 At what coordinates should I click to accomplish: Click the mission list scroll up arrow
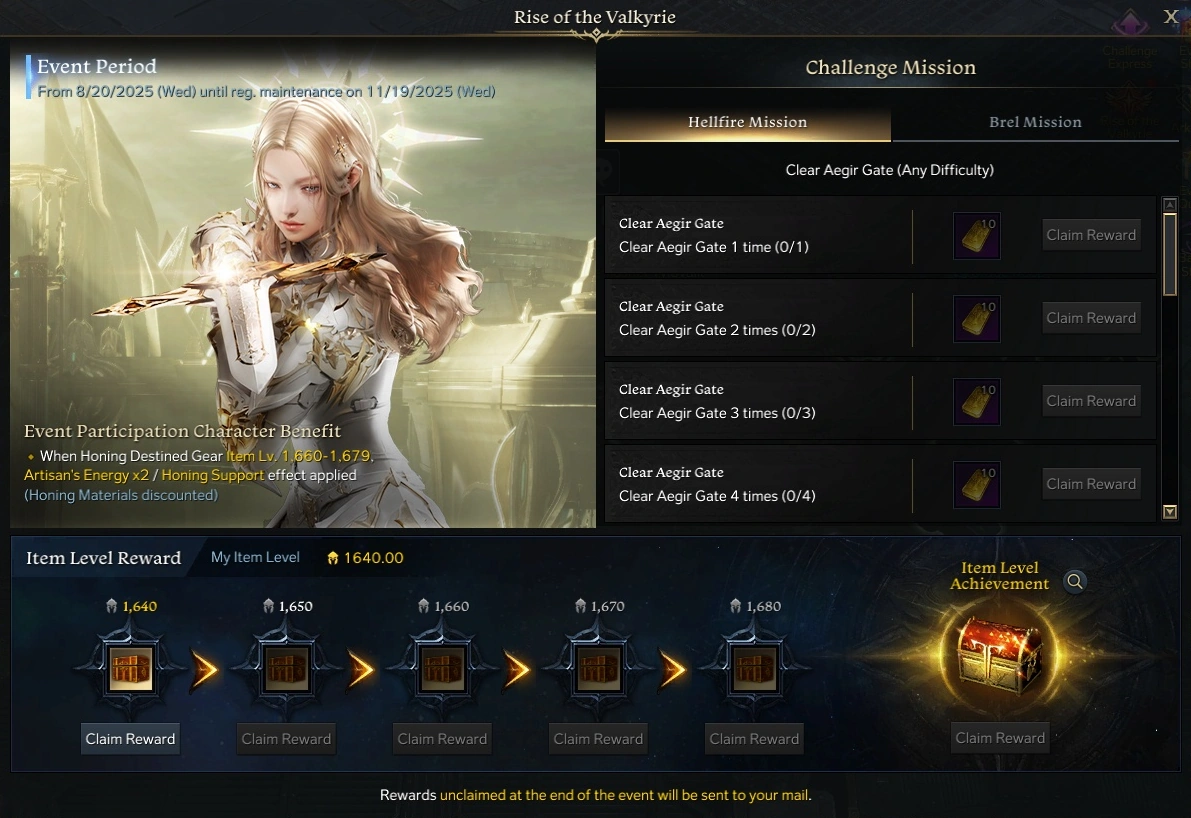click(x=1170, y=204)
